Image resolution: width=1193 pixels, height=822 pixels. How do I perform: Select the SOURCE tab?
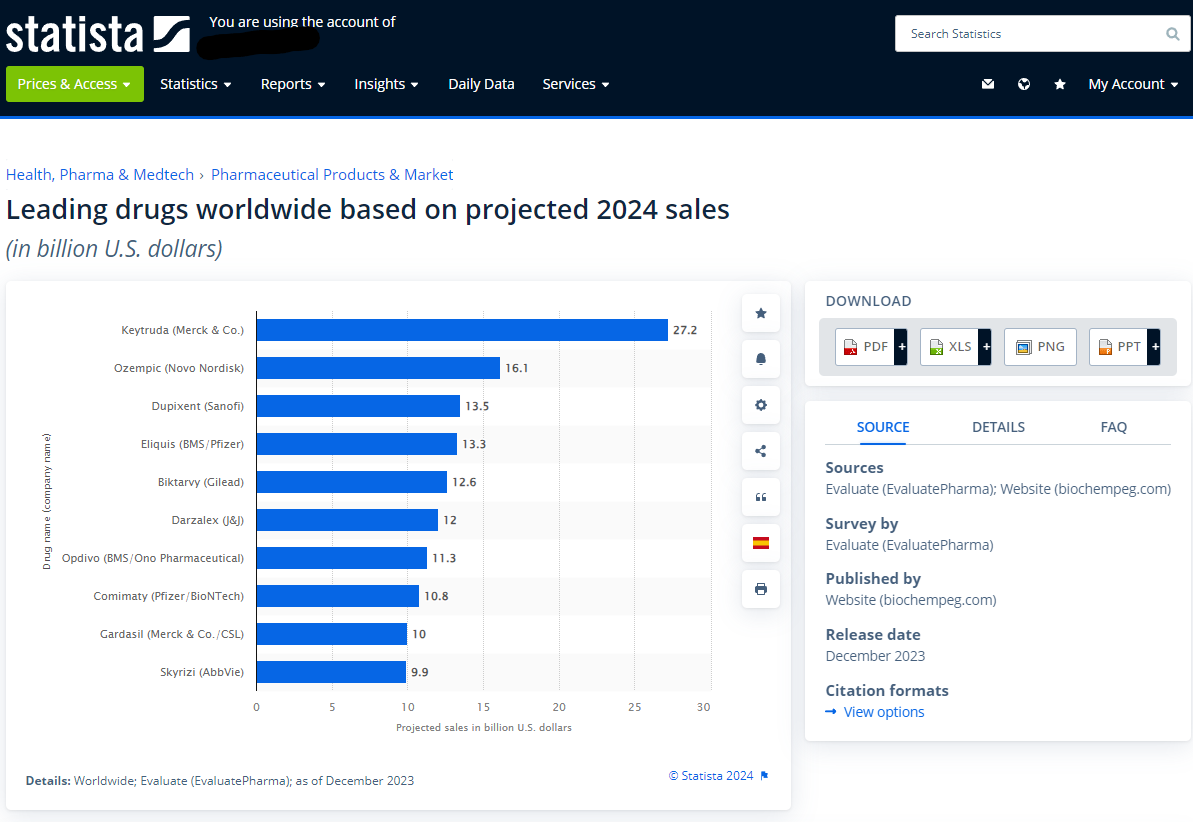coord(883,427)
